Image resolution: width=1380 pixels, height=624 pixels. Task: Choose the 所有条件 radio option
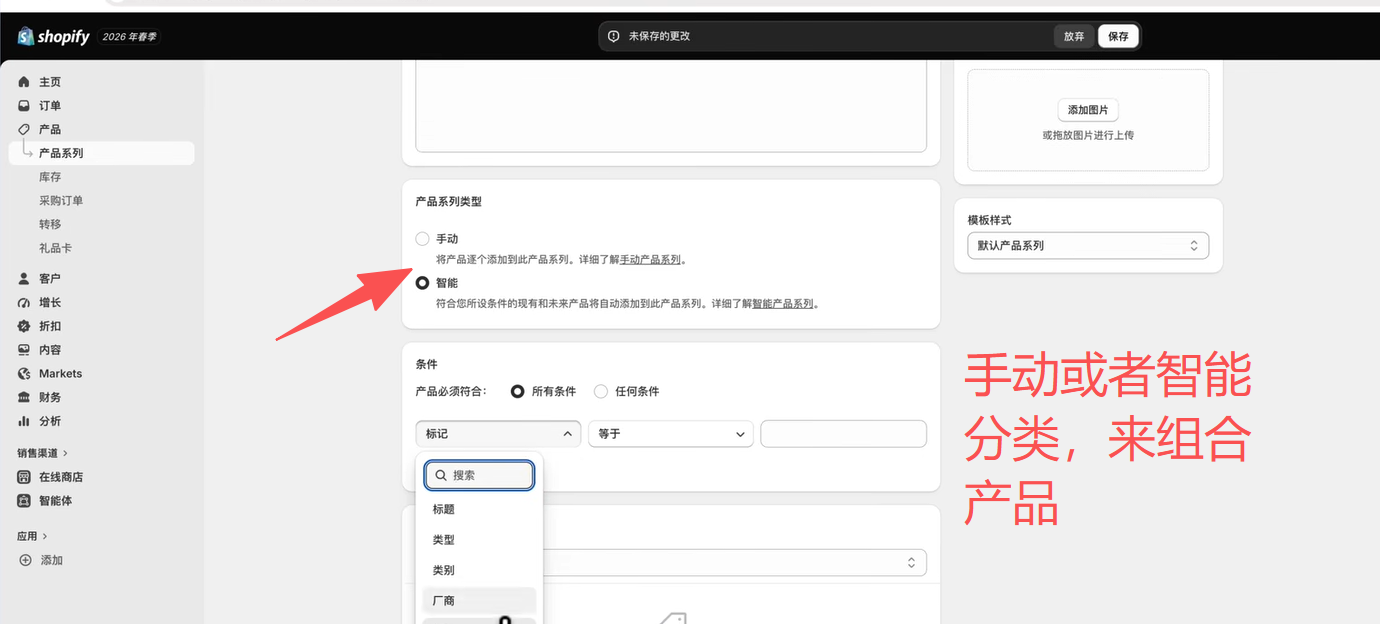click(517, 392)
